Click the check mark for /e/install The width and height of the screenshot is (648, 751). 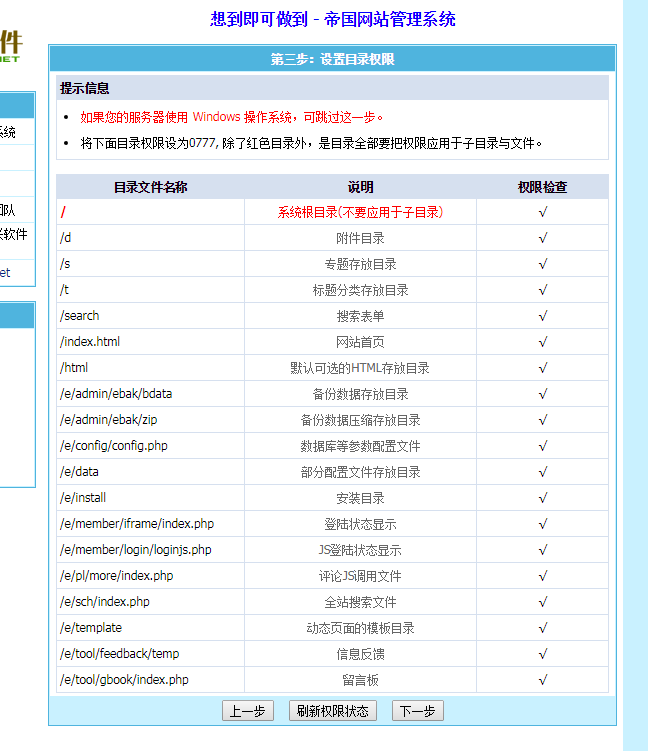[x=542, y=498]
